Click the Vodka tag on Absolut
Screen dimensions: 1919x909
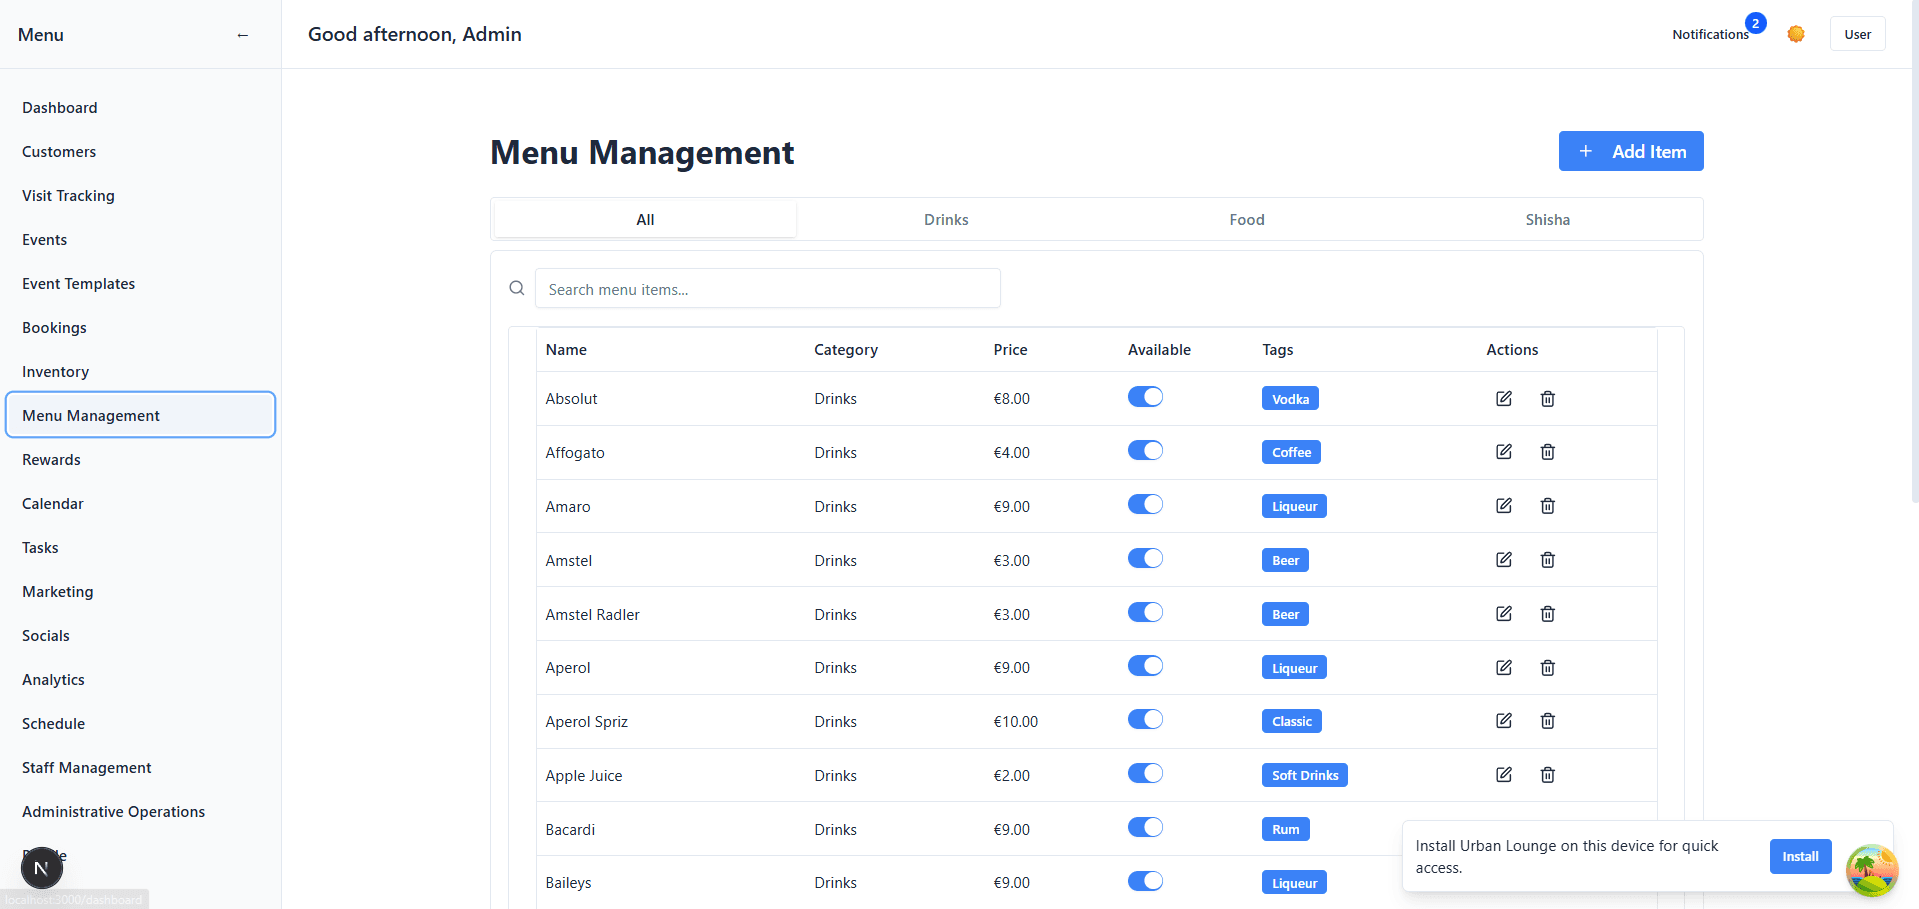[x=1290, y=399]
